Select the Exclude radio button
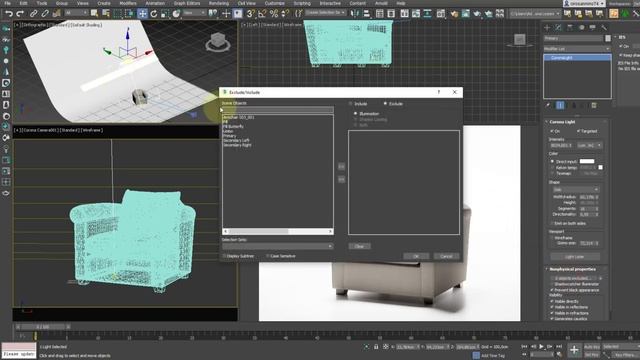This screenshot has width=640, height=360. [385, 104]
